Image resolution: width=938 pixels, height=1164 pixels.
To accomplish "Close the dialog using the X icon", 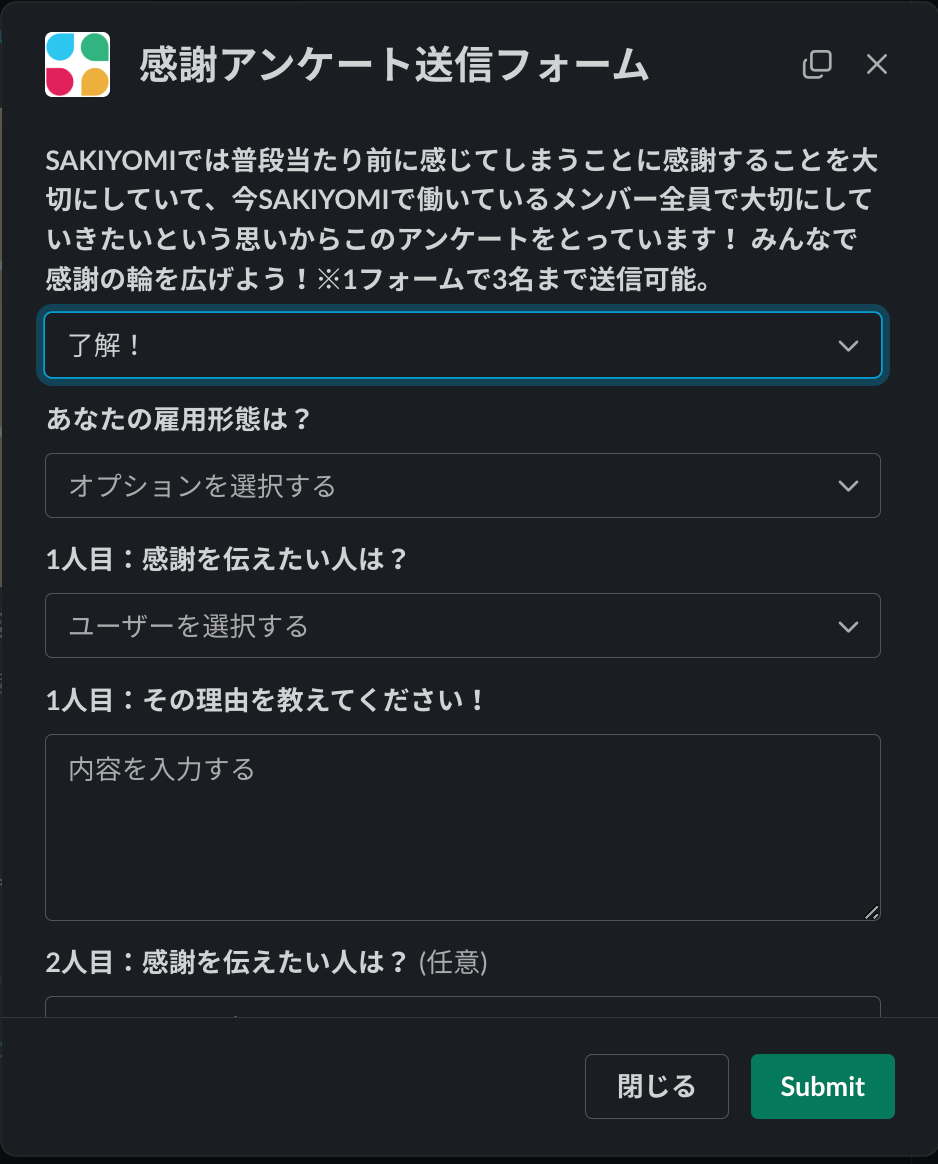I will click(x=877, y=65).
